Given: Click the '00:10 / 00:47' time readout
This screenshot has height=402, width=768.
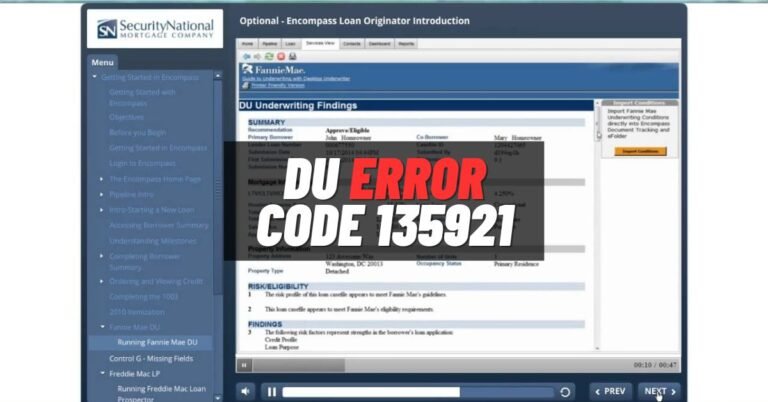Looking at the screenshot, I should pos(655,365).
